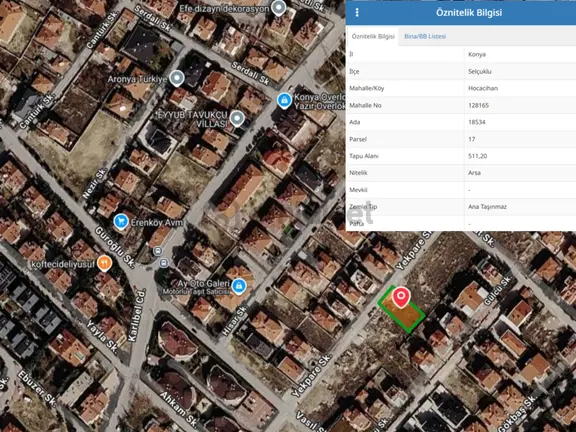Image resolution: width=576 pixels, height=432 pixels.
Task: Click the Konya Overlok blue marker
Action: (284, 100)
